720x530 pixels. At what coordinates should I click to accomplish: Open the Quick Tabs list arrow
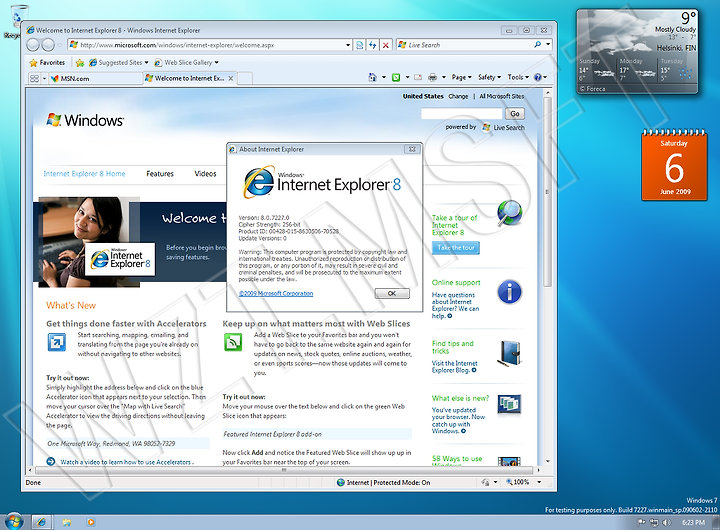pyautogui.click(x=44, y=79)
